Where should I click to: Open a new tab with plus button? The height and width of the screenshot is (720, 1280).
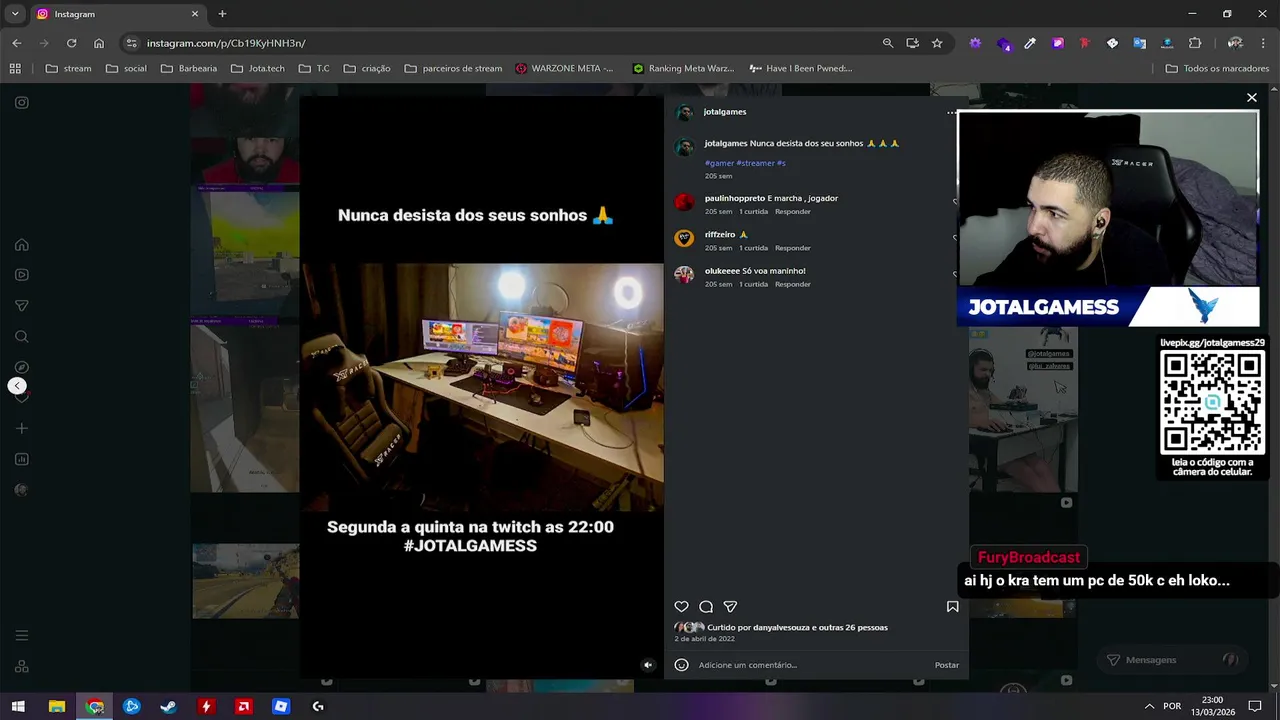[222, 14]
